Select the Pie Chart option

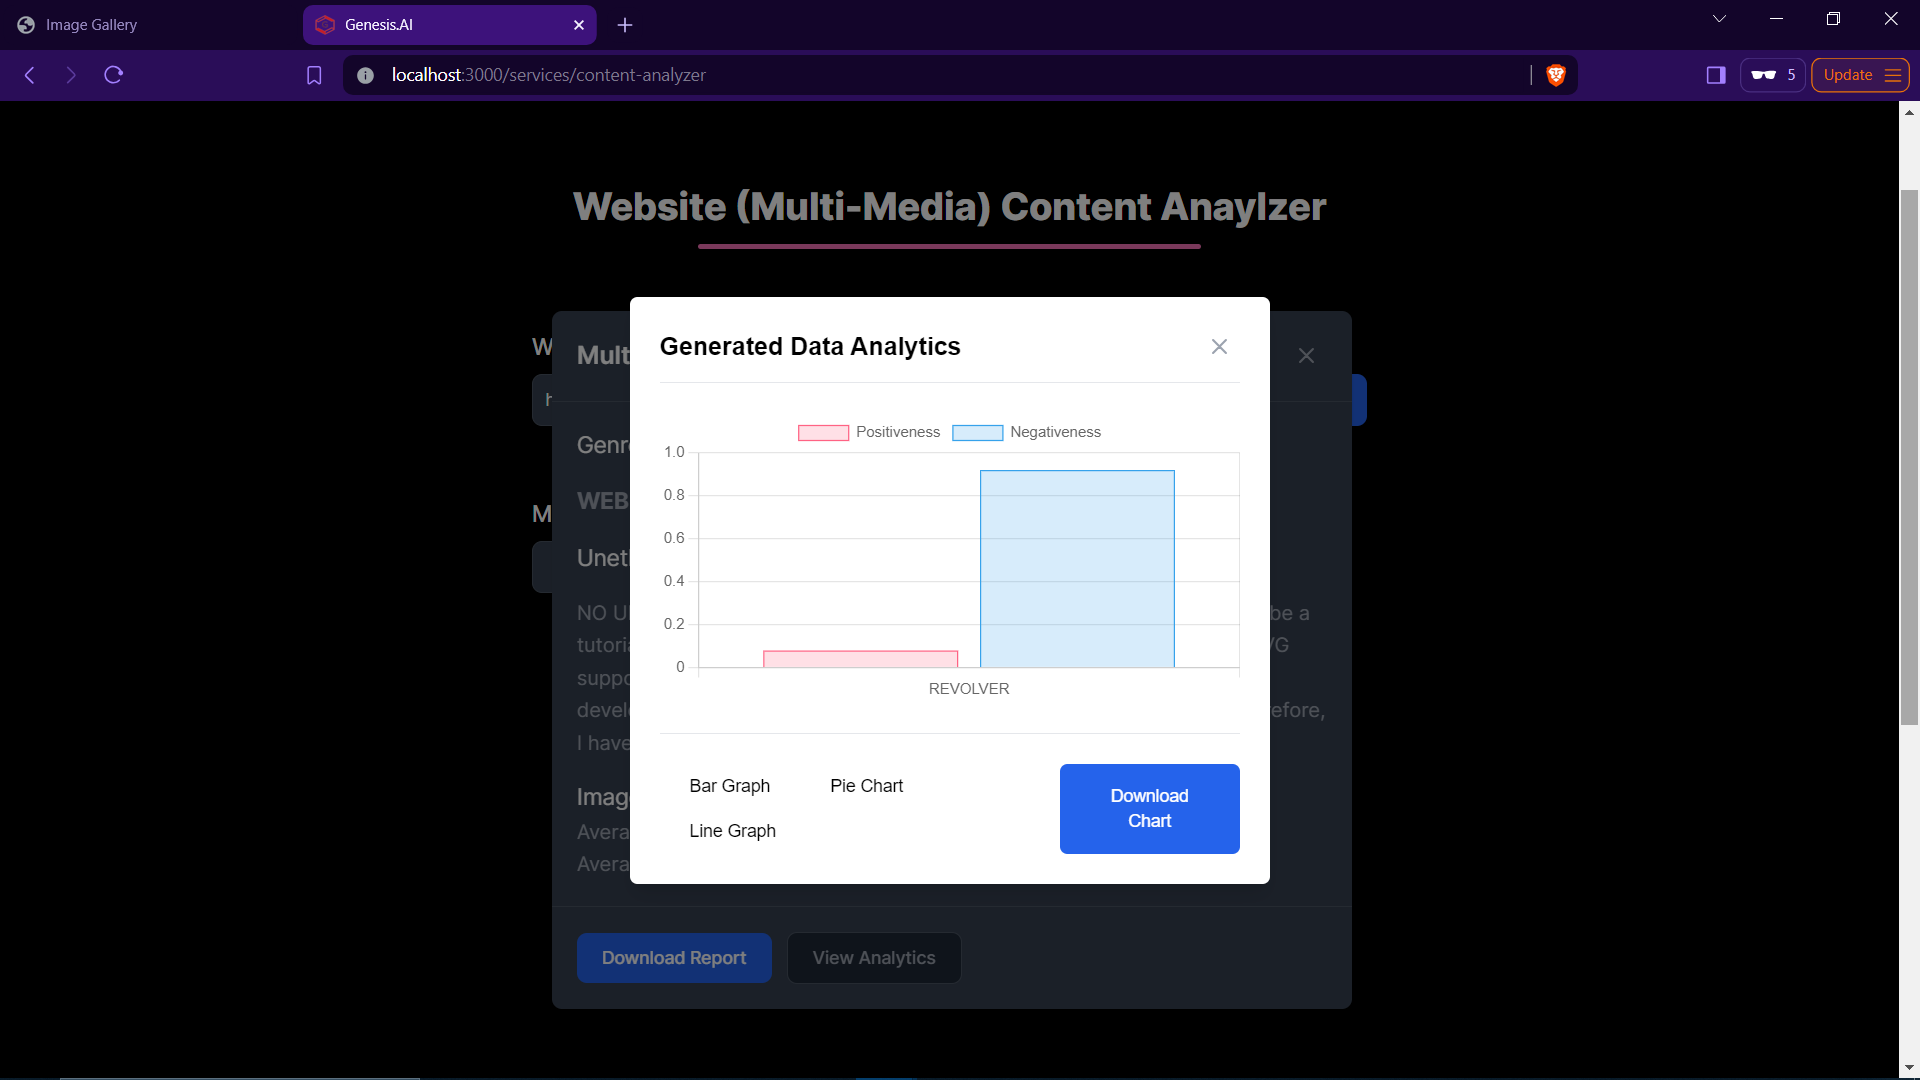point(866,786)
